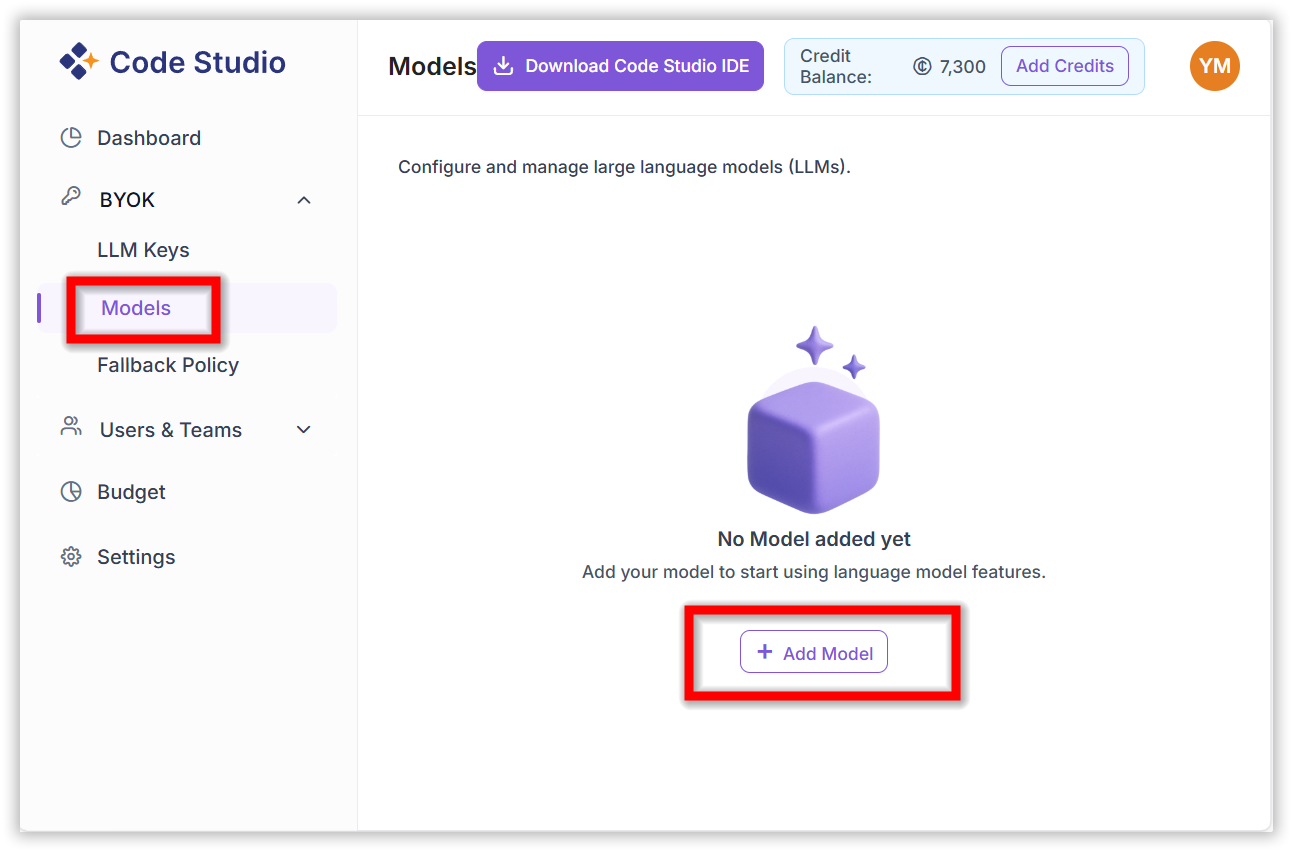Image resolution: width=1293 pixels, height=852 pixels.
Task: Click the Add Credits button
Action: pyautogui.click(x=1064, y=65)
